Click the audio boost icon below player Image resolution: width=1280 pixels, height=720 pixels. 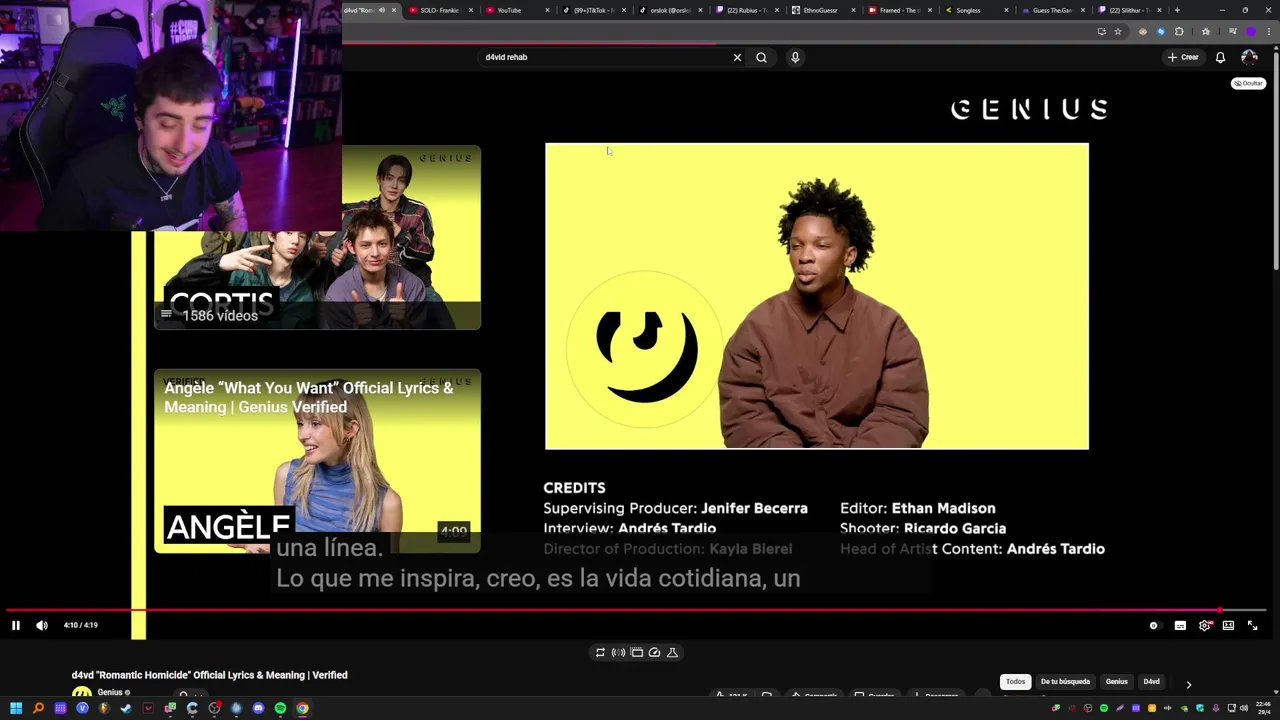coord(618,652)
